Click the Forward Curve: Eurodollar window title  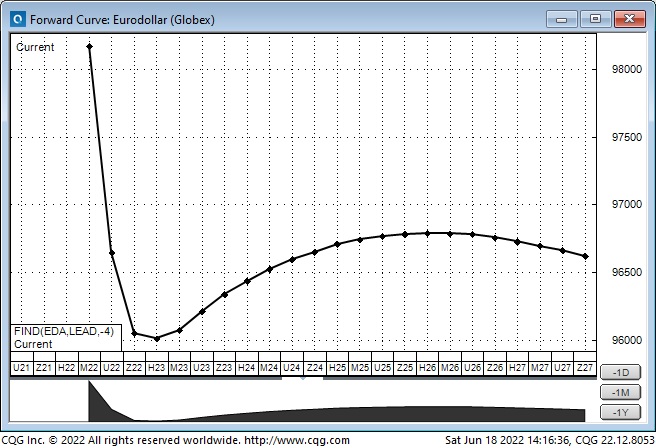[x=122, y=20]
